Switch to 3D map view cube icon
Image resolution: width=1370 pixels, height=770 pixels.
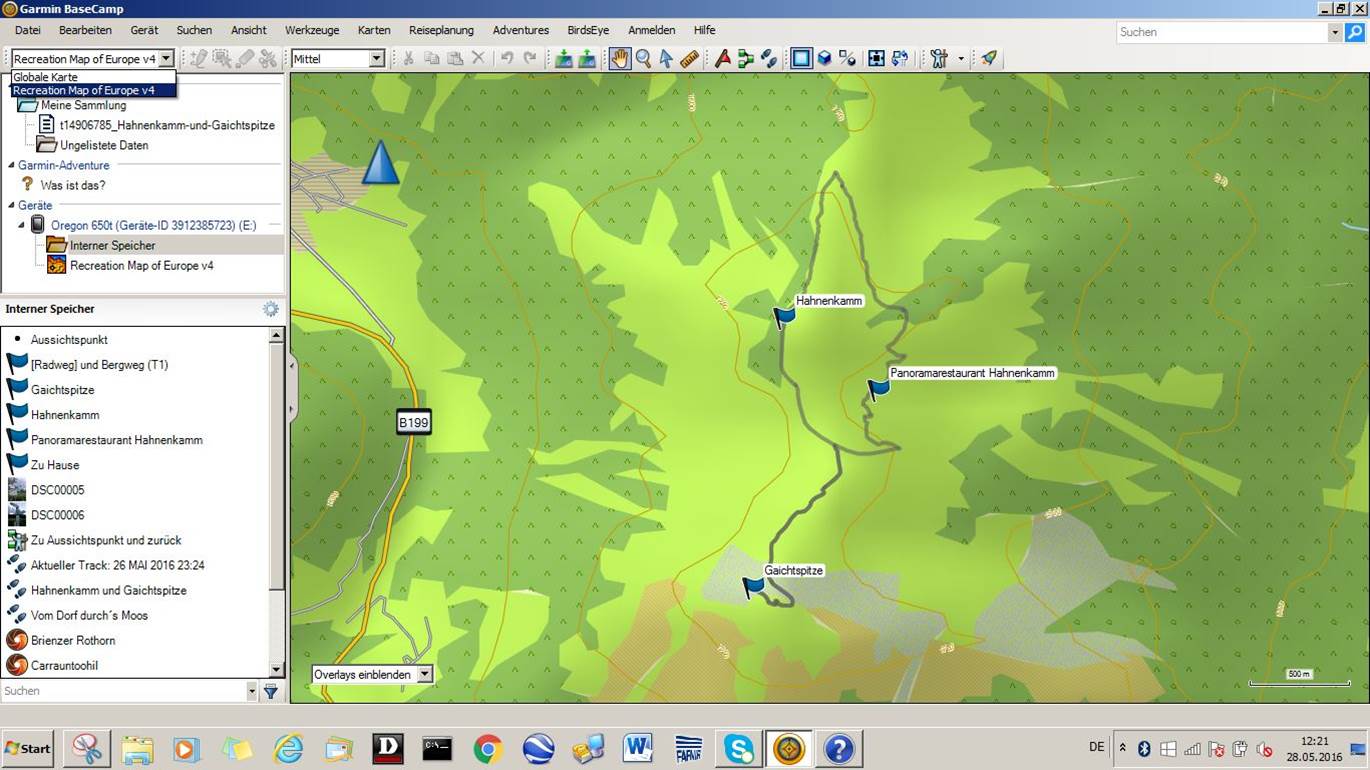(824, 58)
